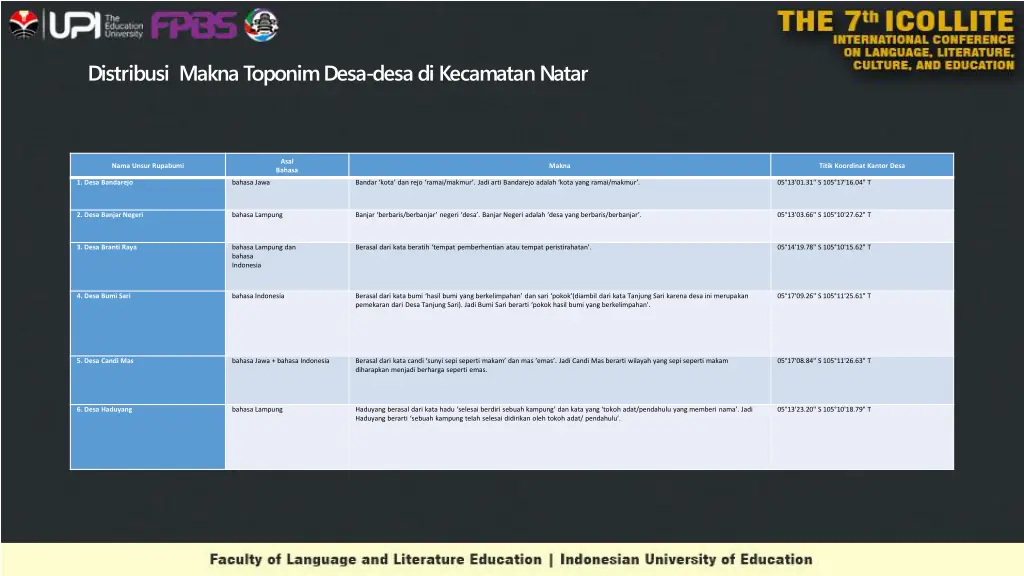This screenshot has height=576, width=1024.
Task: Click the 7th ICOLLITE conference logo
Action: pyautogui.click(x=895, y=40)
